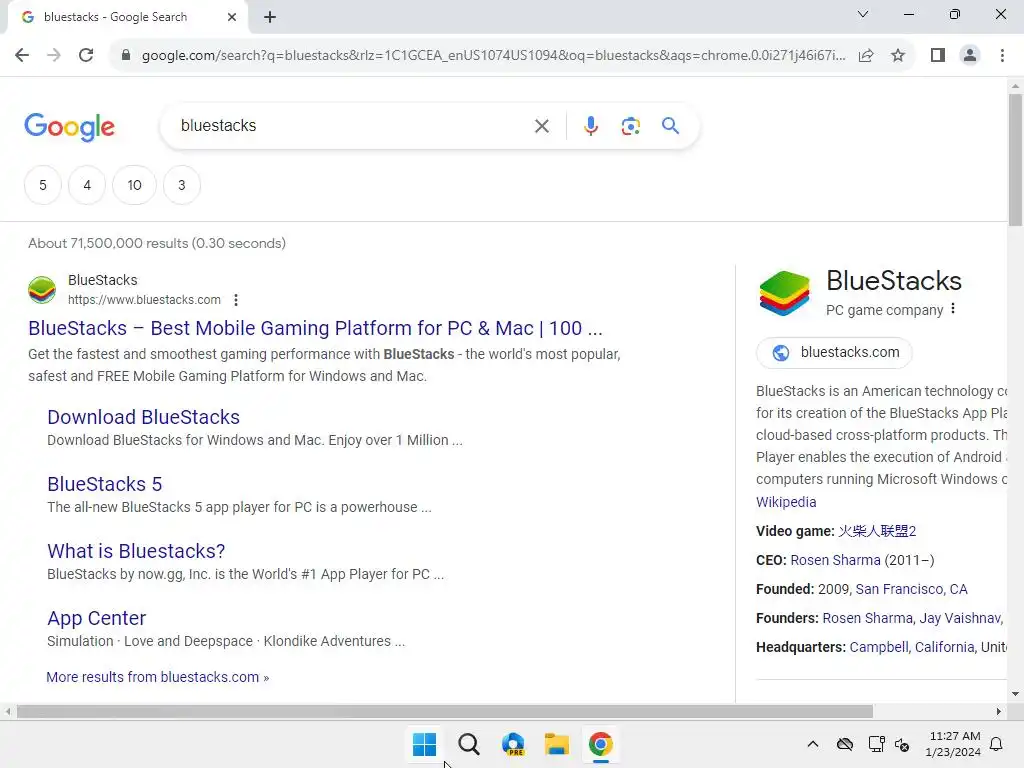Select the "5" filter chip
The width and height of the screenshot is (1024, 768).
point(42,185)
